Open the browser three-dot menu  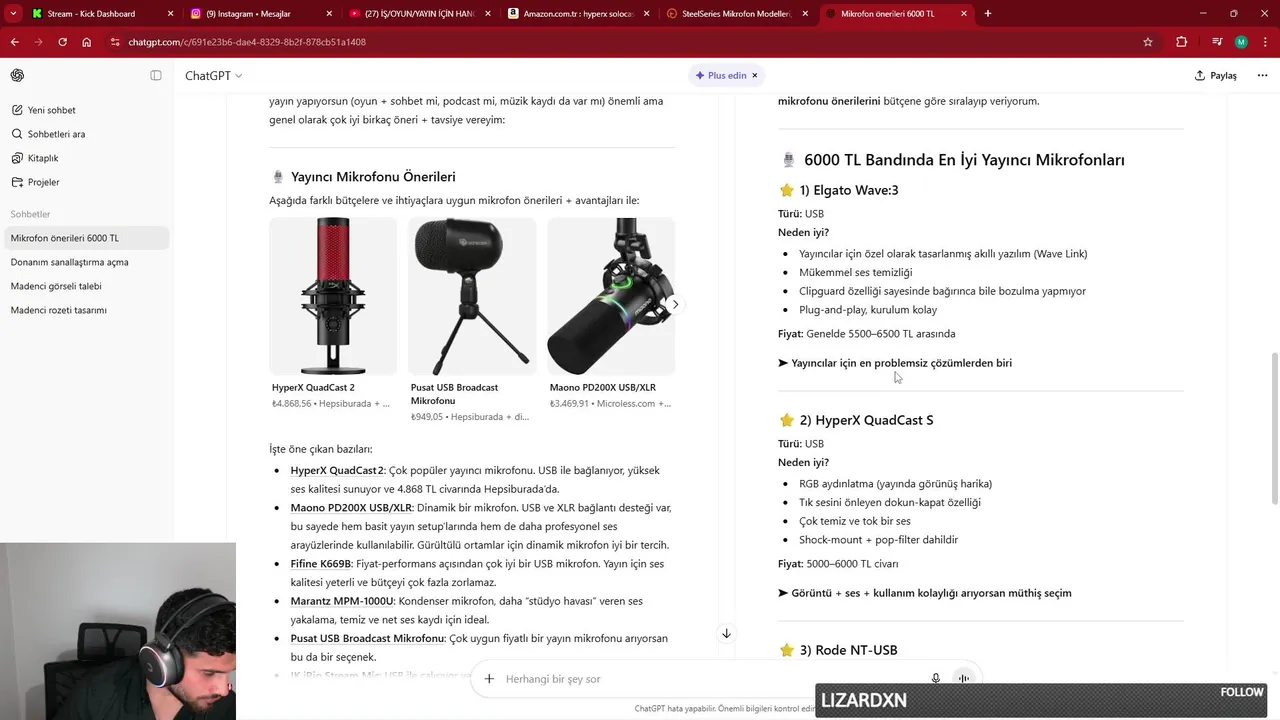[1265, 42]
